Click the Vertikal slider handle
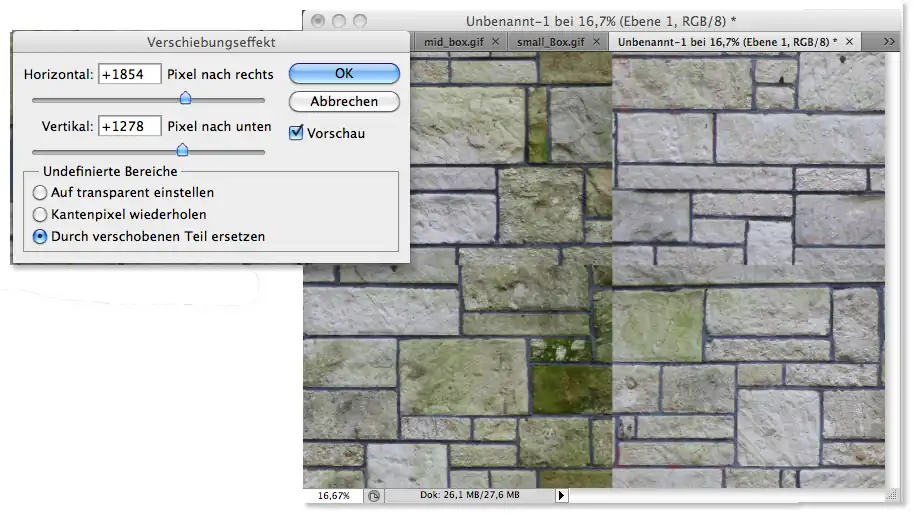 click(182, 150)
